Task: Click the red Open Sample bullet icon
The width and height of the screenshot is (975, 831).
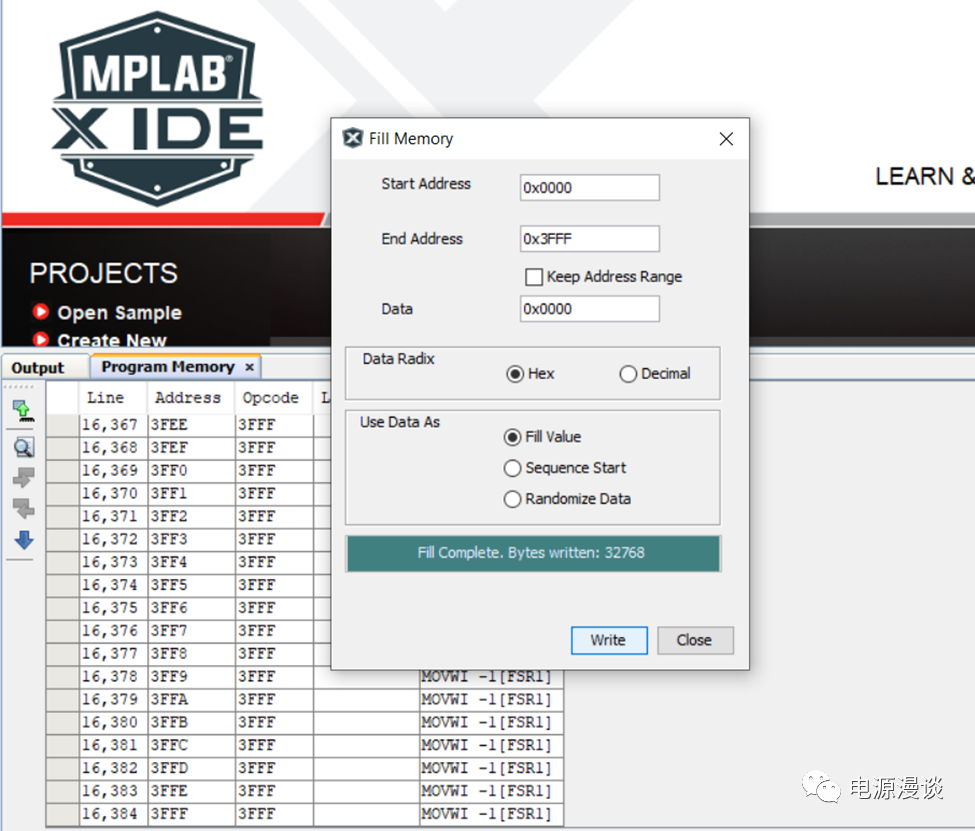Action: pos(41,313)
